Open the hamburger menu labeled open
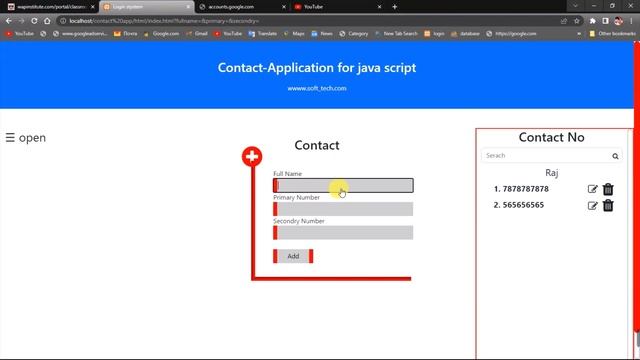 pyautogui.click(x=25, y=138)
